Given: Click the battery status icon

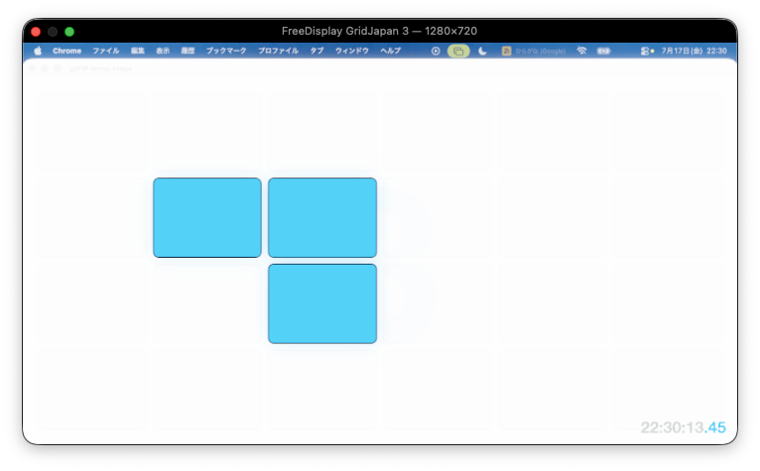Looking at the screenshot, I should click(x=603, y=51).
